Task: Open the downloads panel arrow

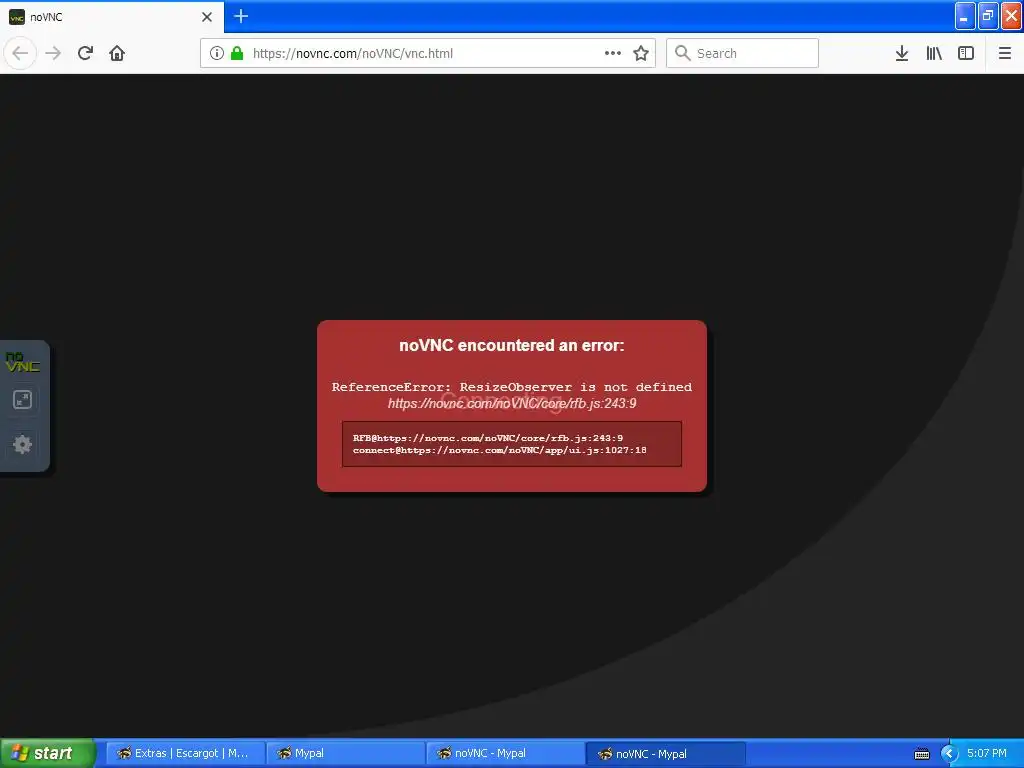Action: click(x=902, y=53)
